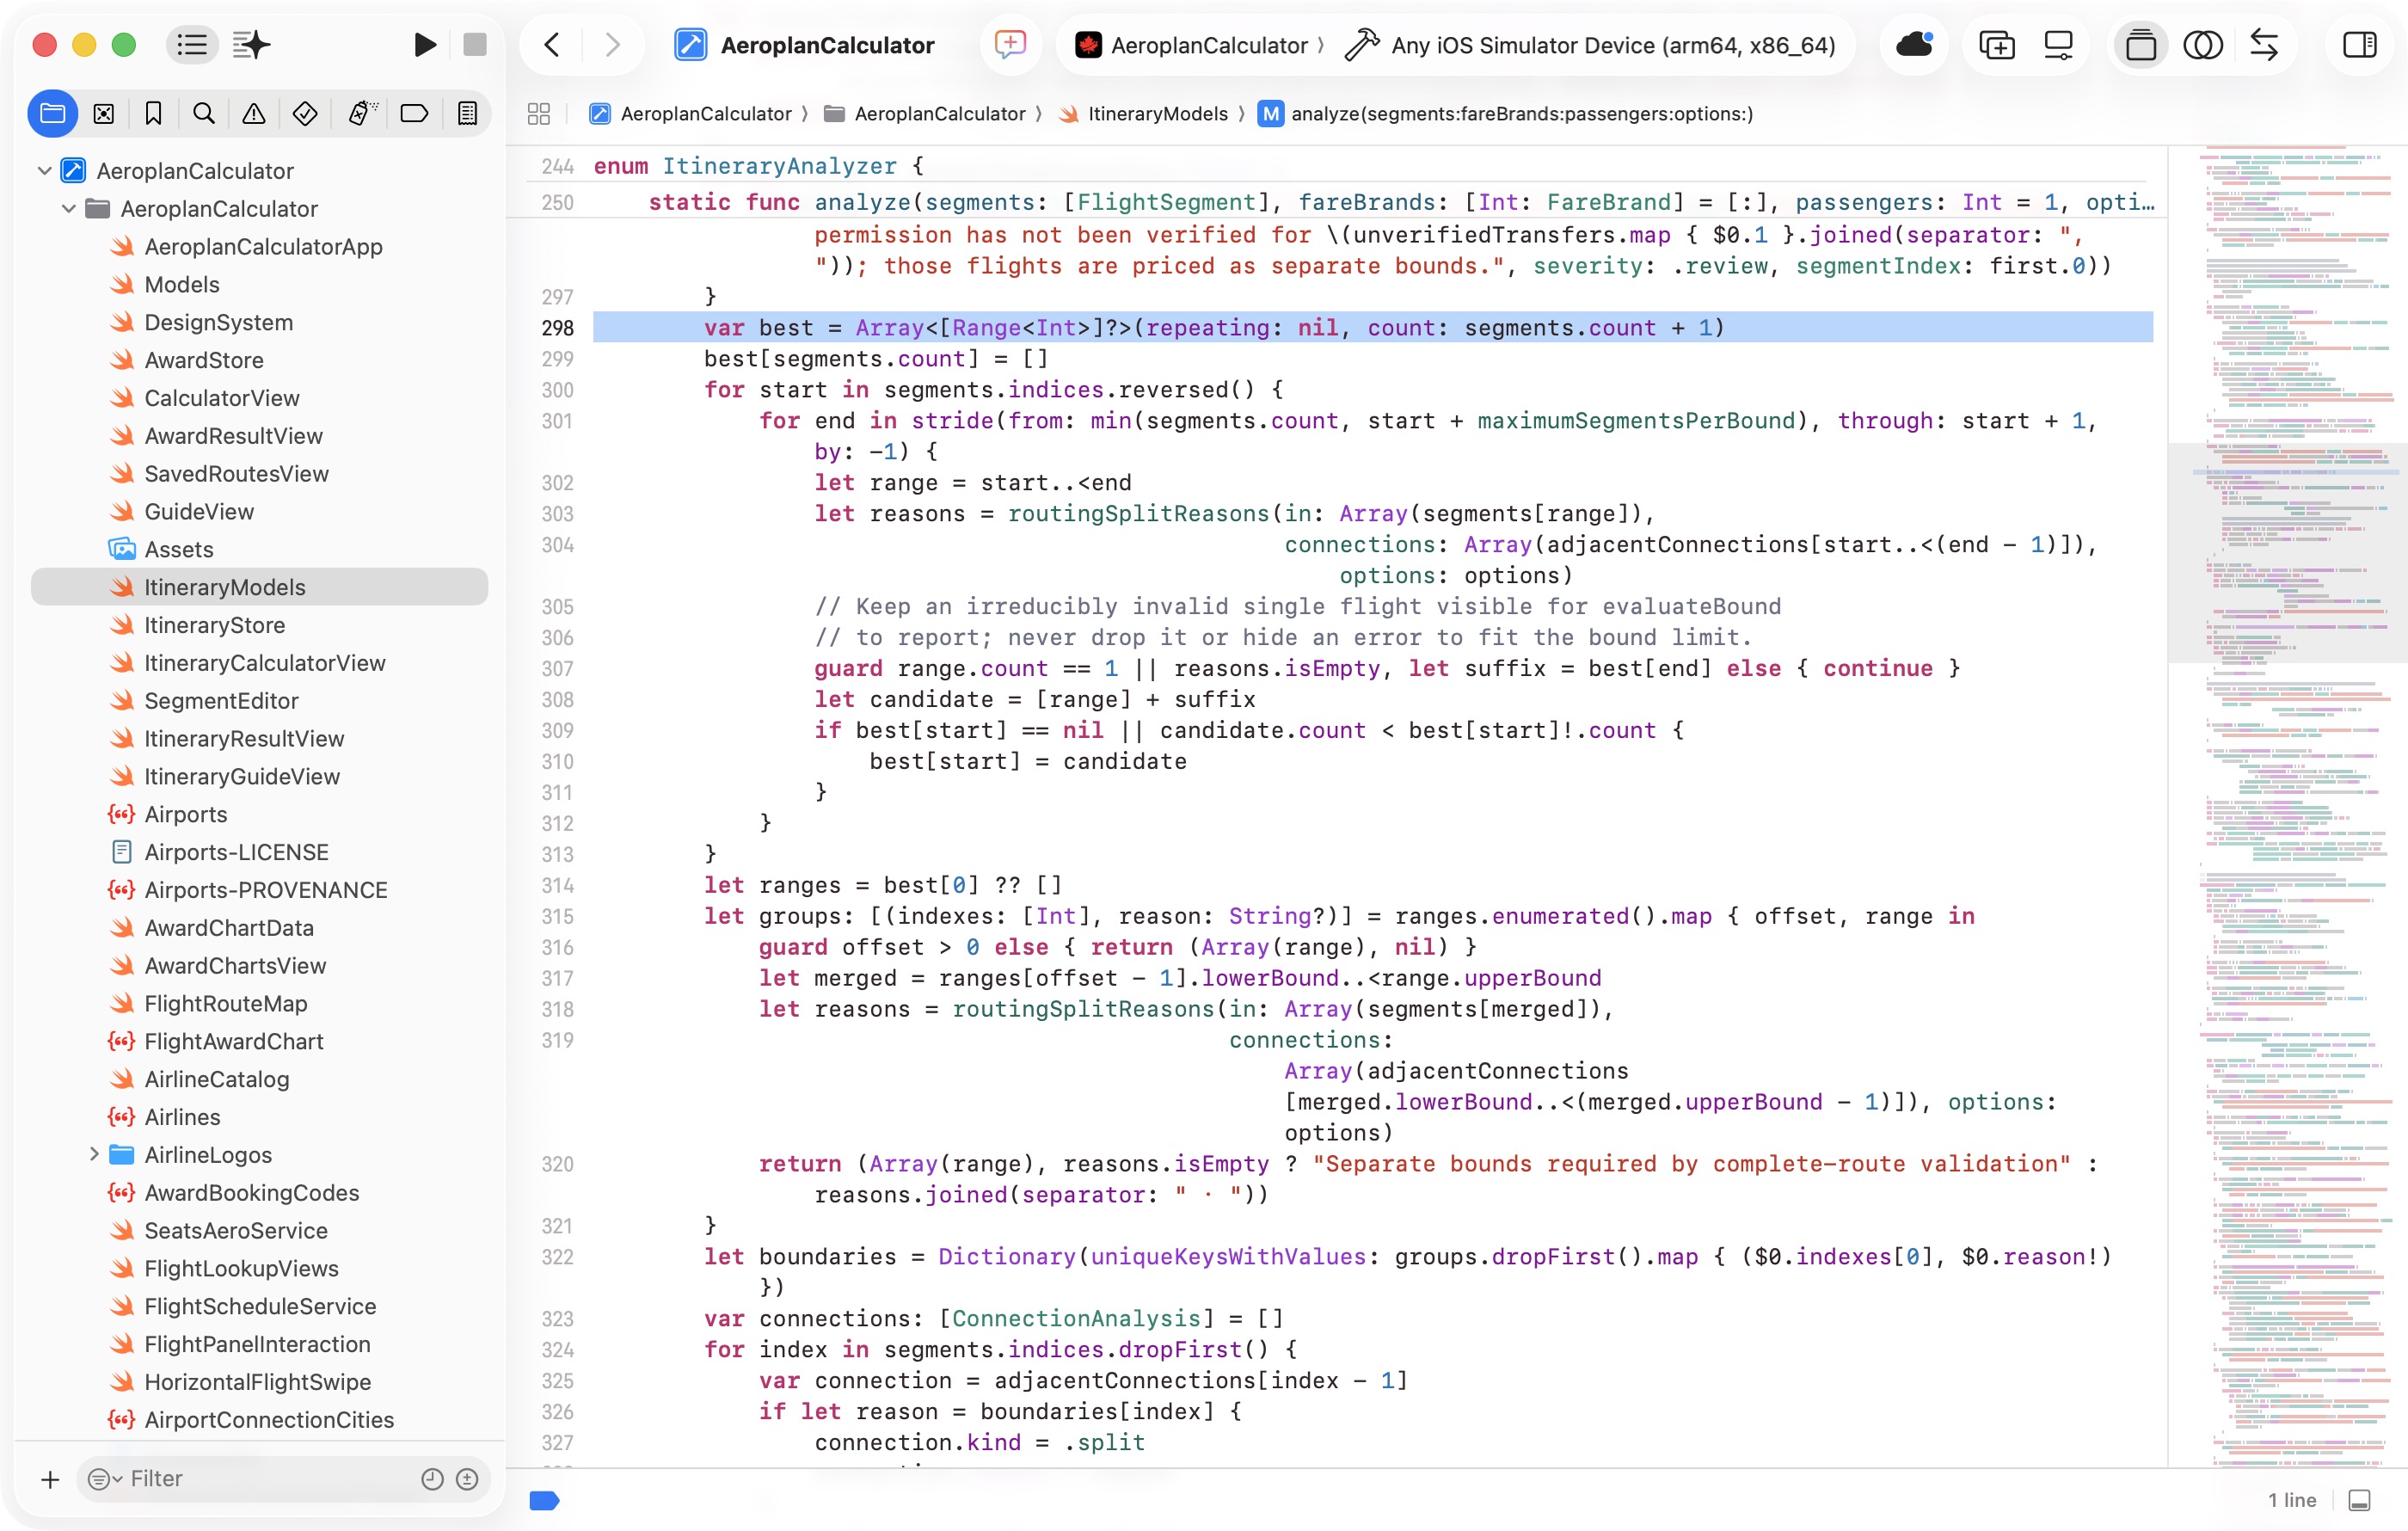Open the Issue navigator warning tab
2408x1531 pixels.
tap(254, 114)
